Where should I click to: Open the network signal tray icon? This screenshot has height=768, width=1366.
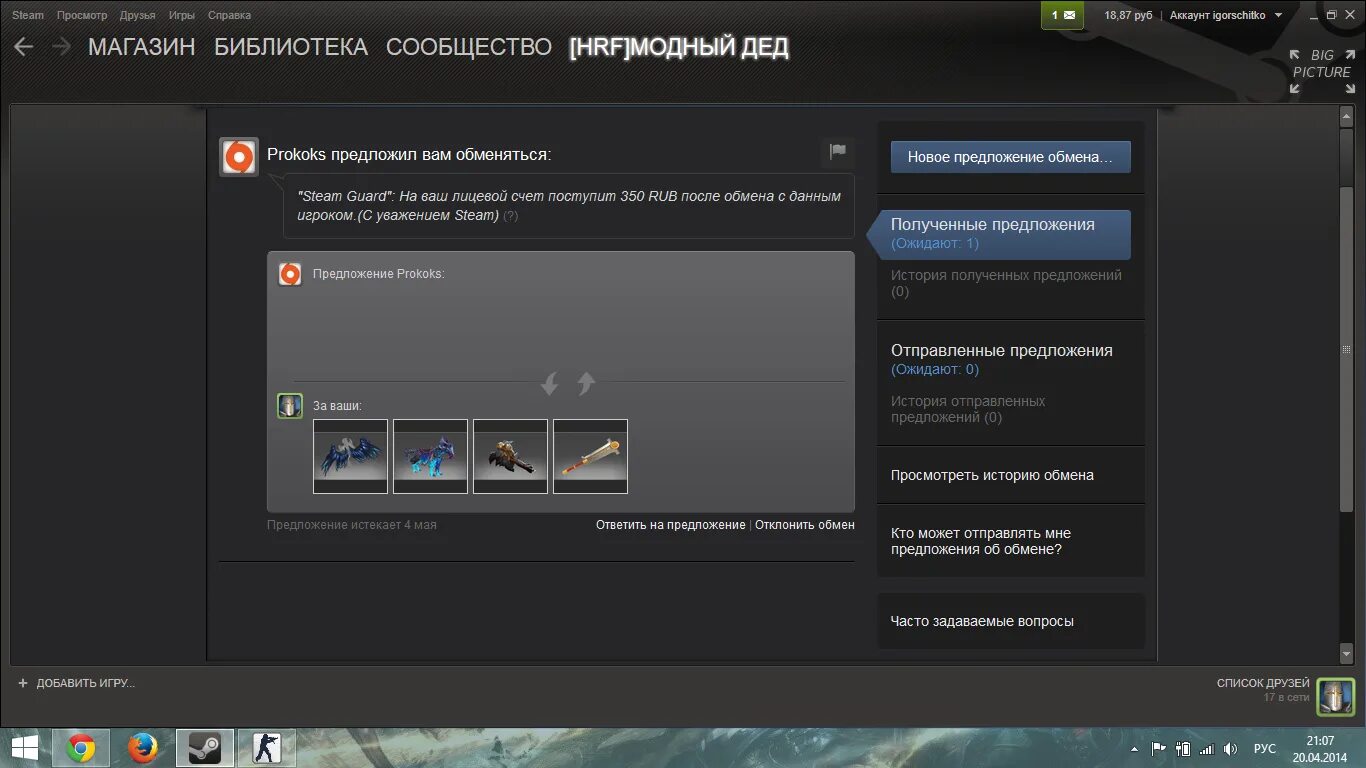click(x=1206, y=749)
